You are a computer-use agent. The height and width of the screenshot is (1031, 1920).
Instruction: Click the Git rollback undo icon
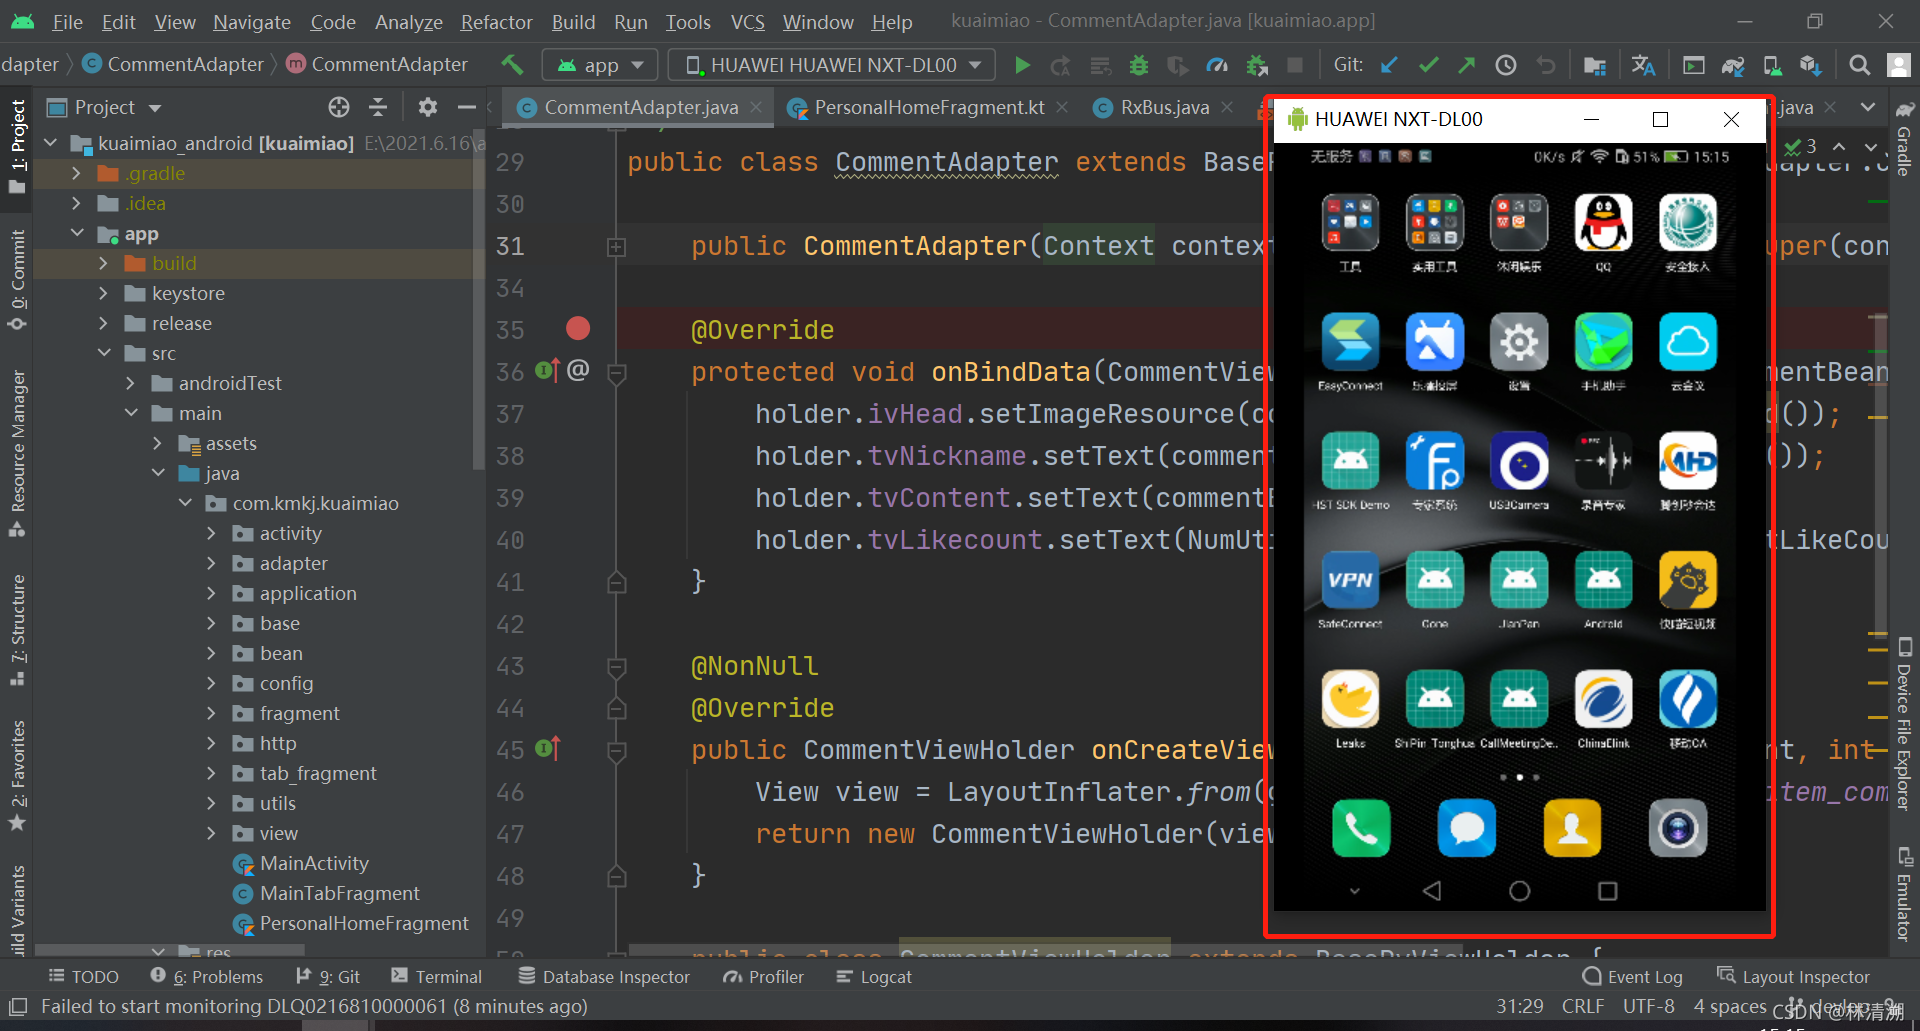pyautogui.click(x=1545, y=65)
